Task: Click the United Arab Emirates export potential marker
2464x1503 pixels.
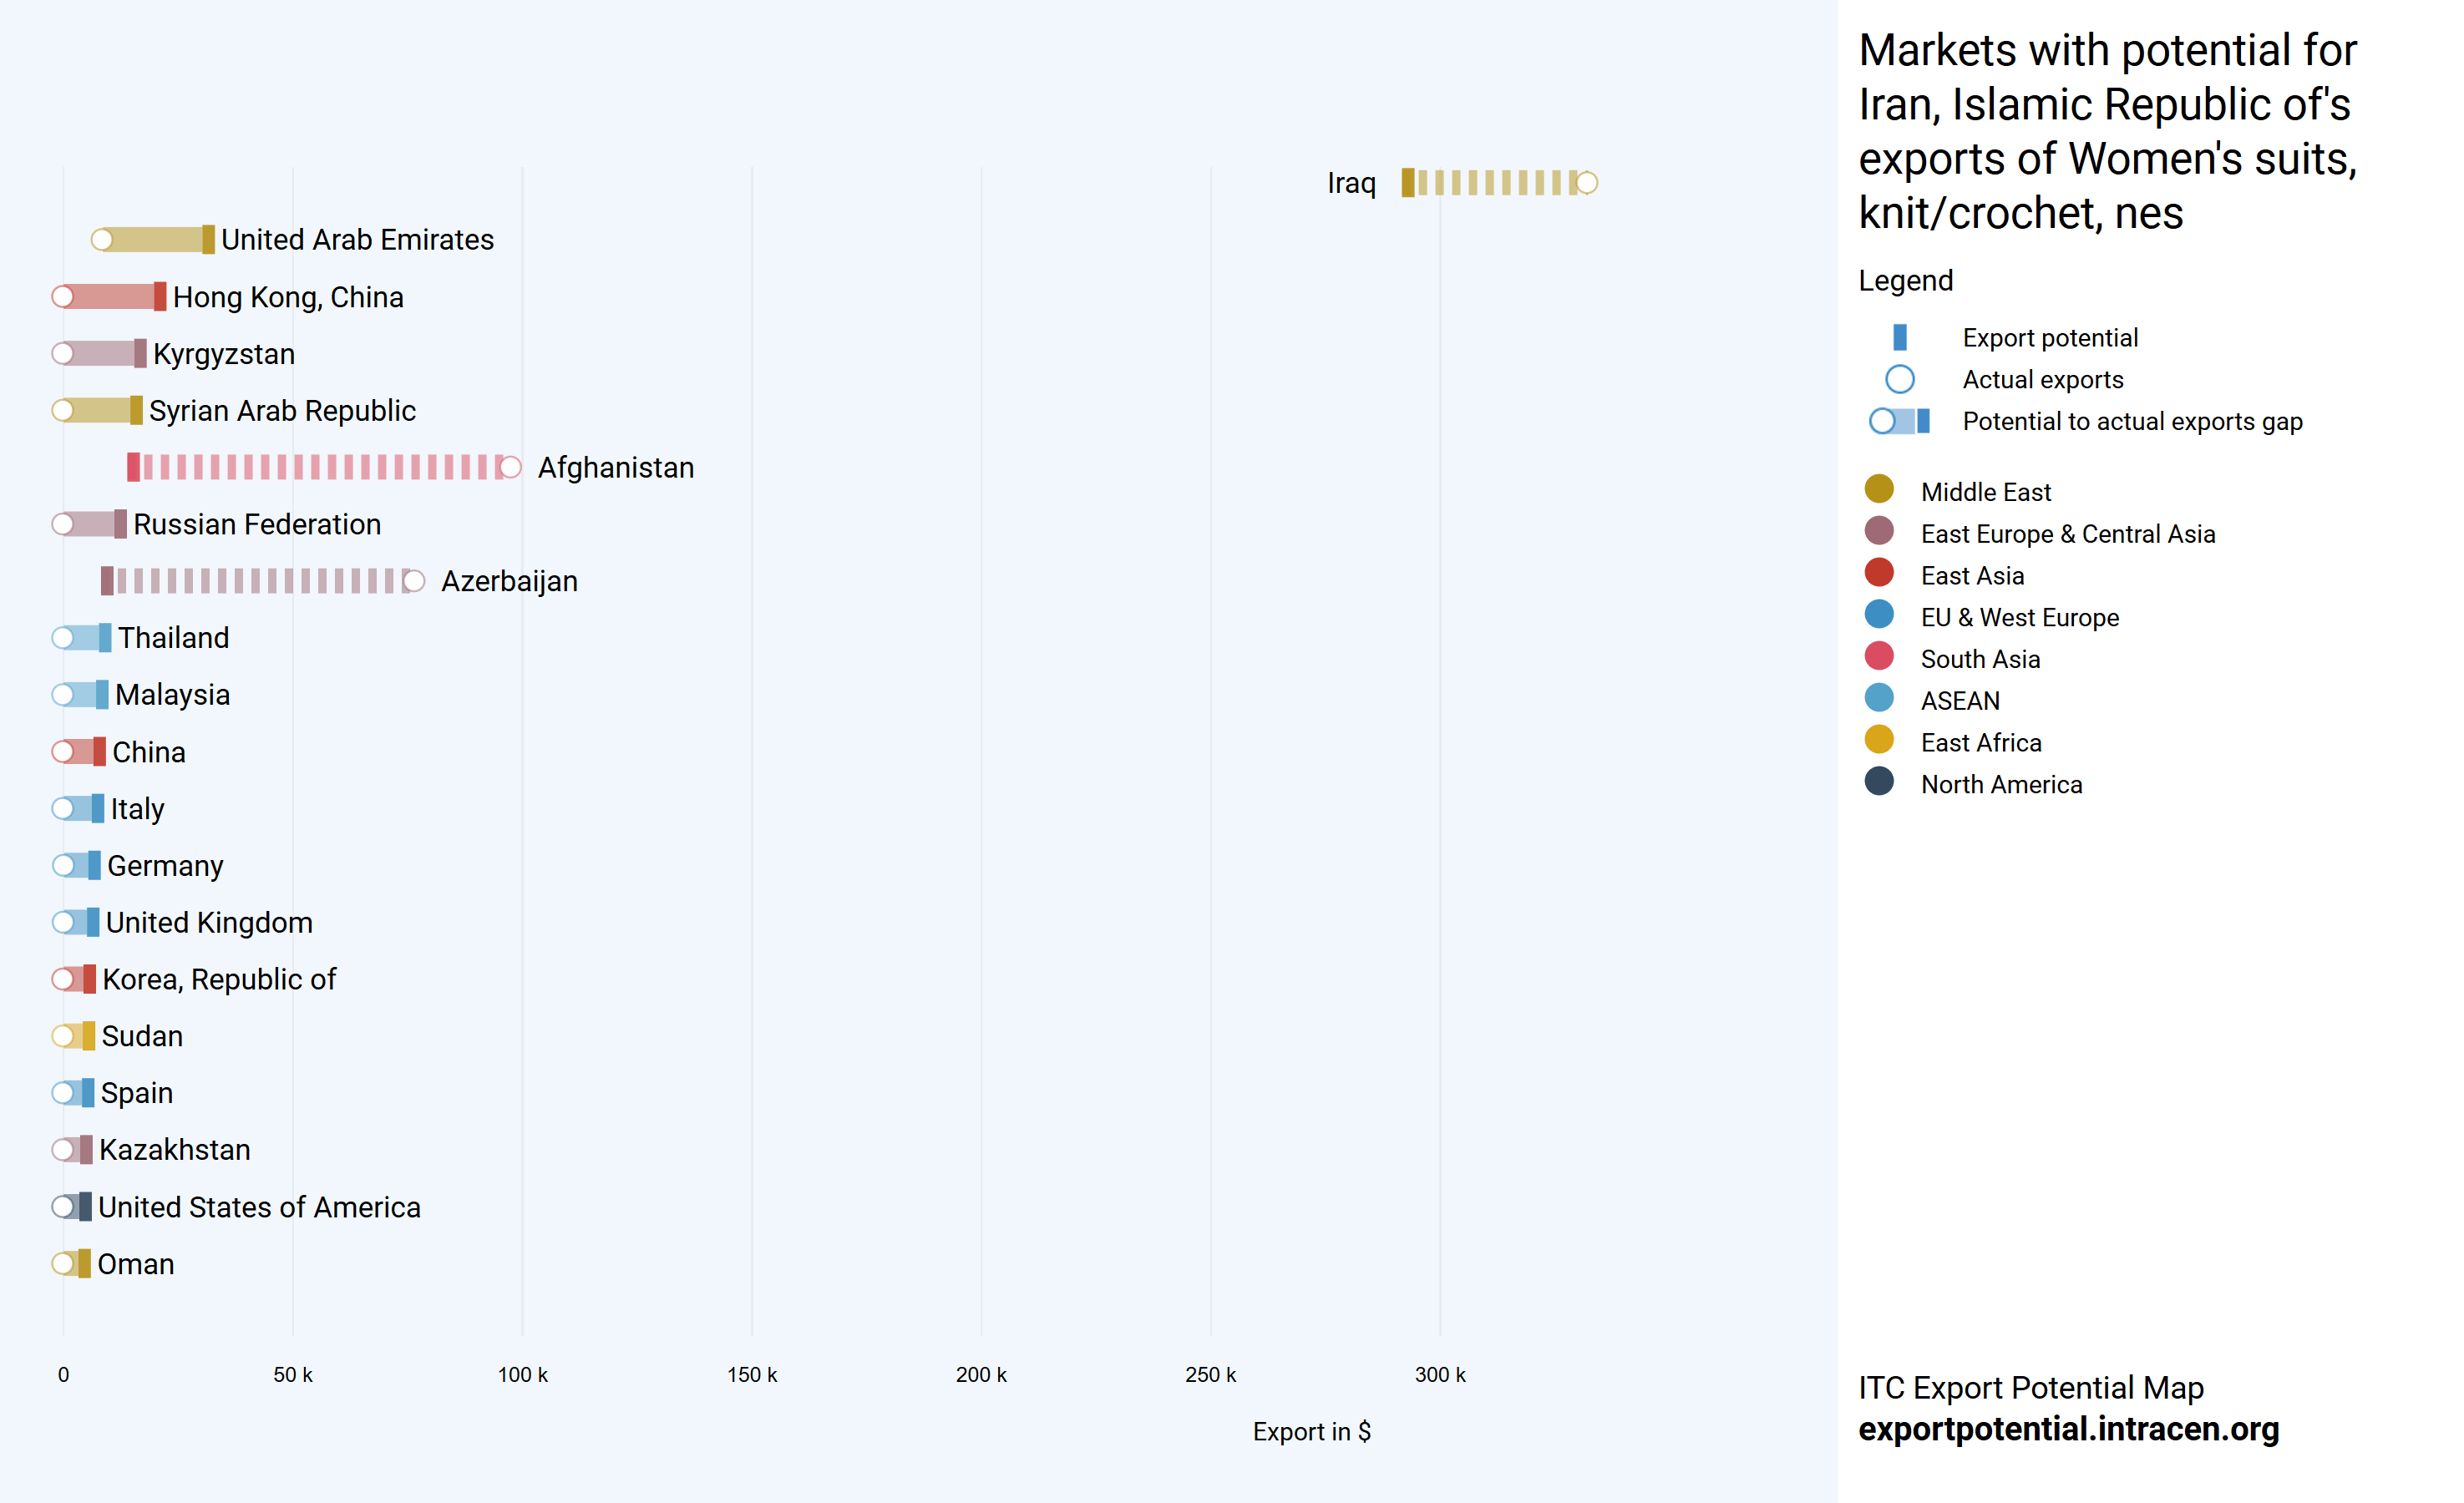Action: point(208,240)
